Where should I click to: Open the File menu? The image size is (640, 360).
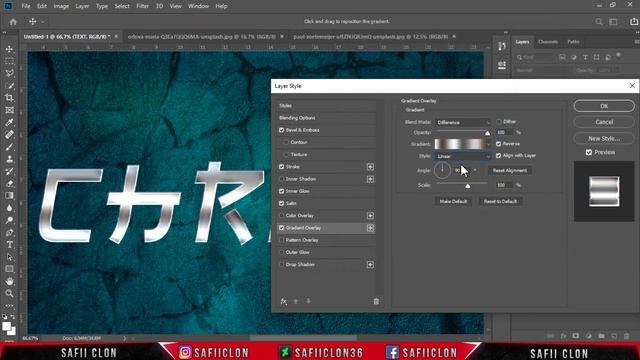tap(26, 6)
